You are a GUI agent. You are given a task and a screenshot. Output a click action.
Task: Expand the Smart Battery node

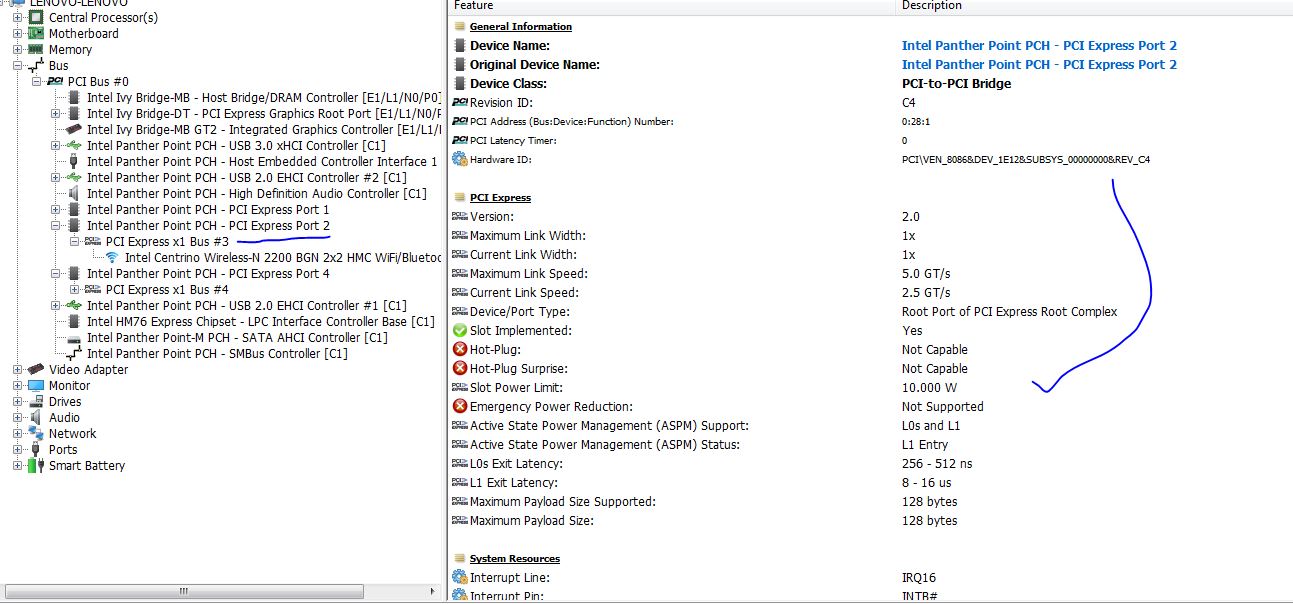click(17, 465)
